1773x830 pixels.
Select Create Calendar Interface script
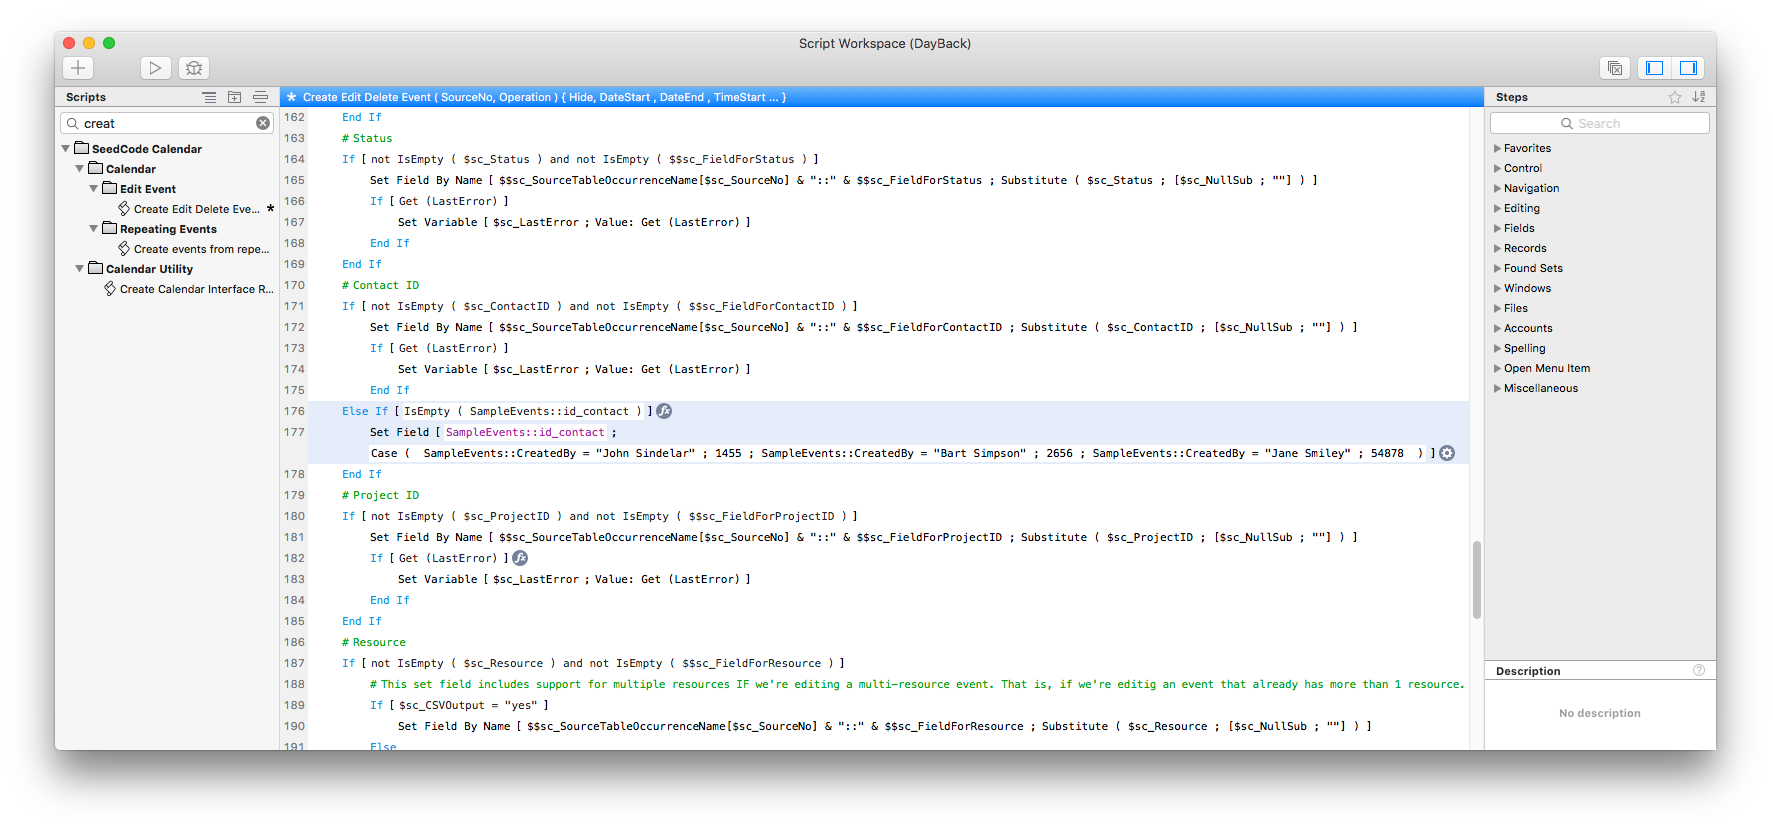click(195, 289)
